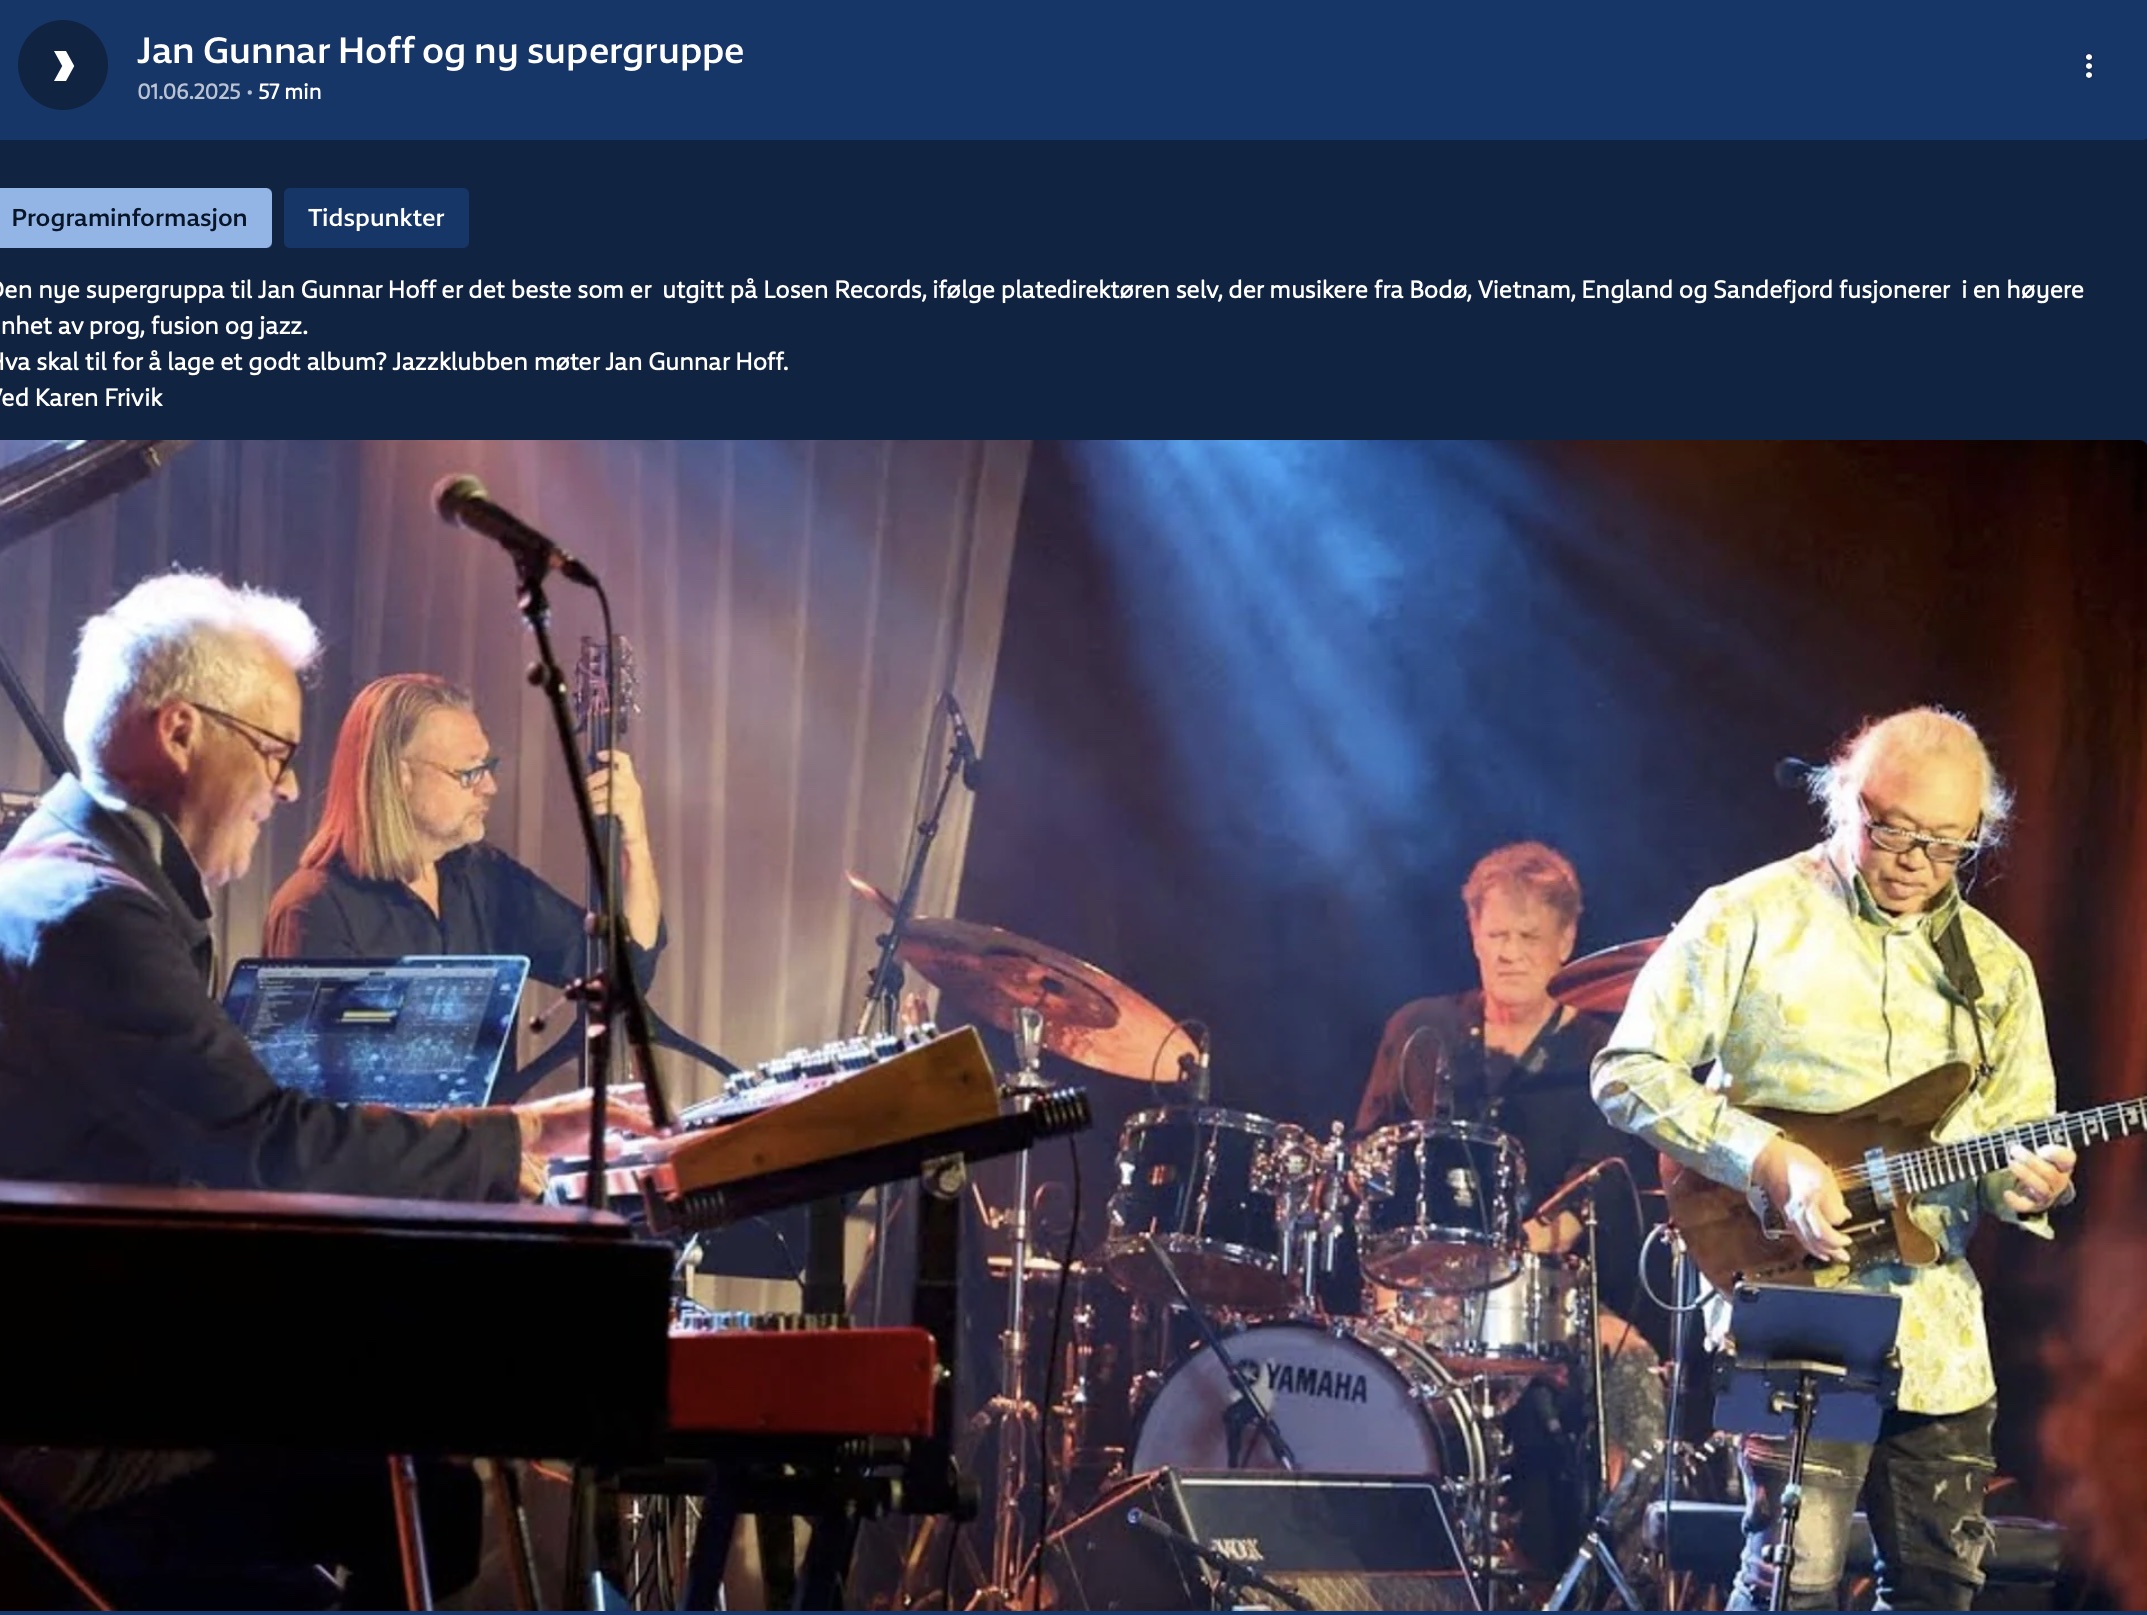This screenshot has width=2147, height=1615.
Task: Open the three-dot more options menu
Action: pyautogui.click(x=2088, y=66)
